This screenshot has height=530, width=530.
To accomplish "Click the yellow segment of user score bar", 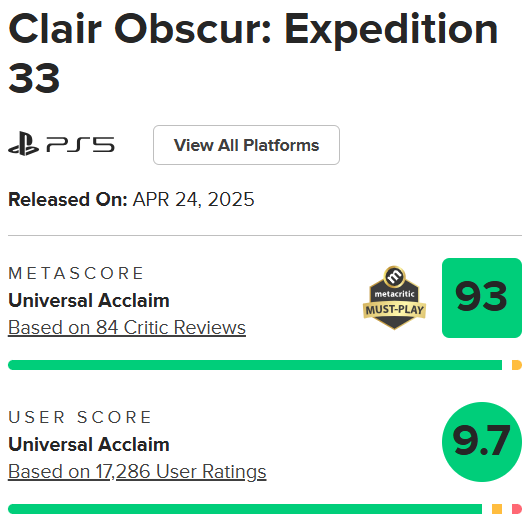I will pyautogui.click(x=497, y=509).
